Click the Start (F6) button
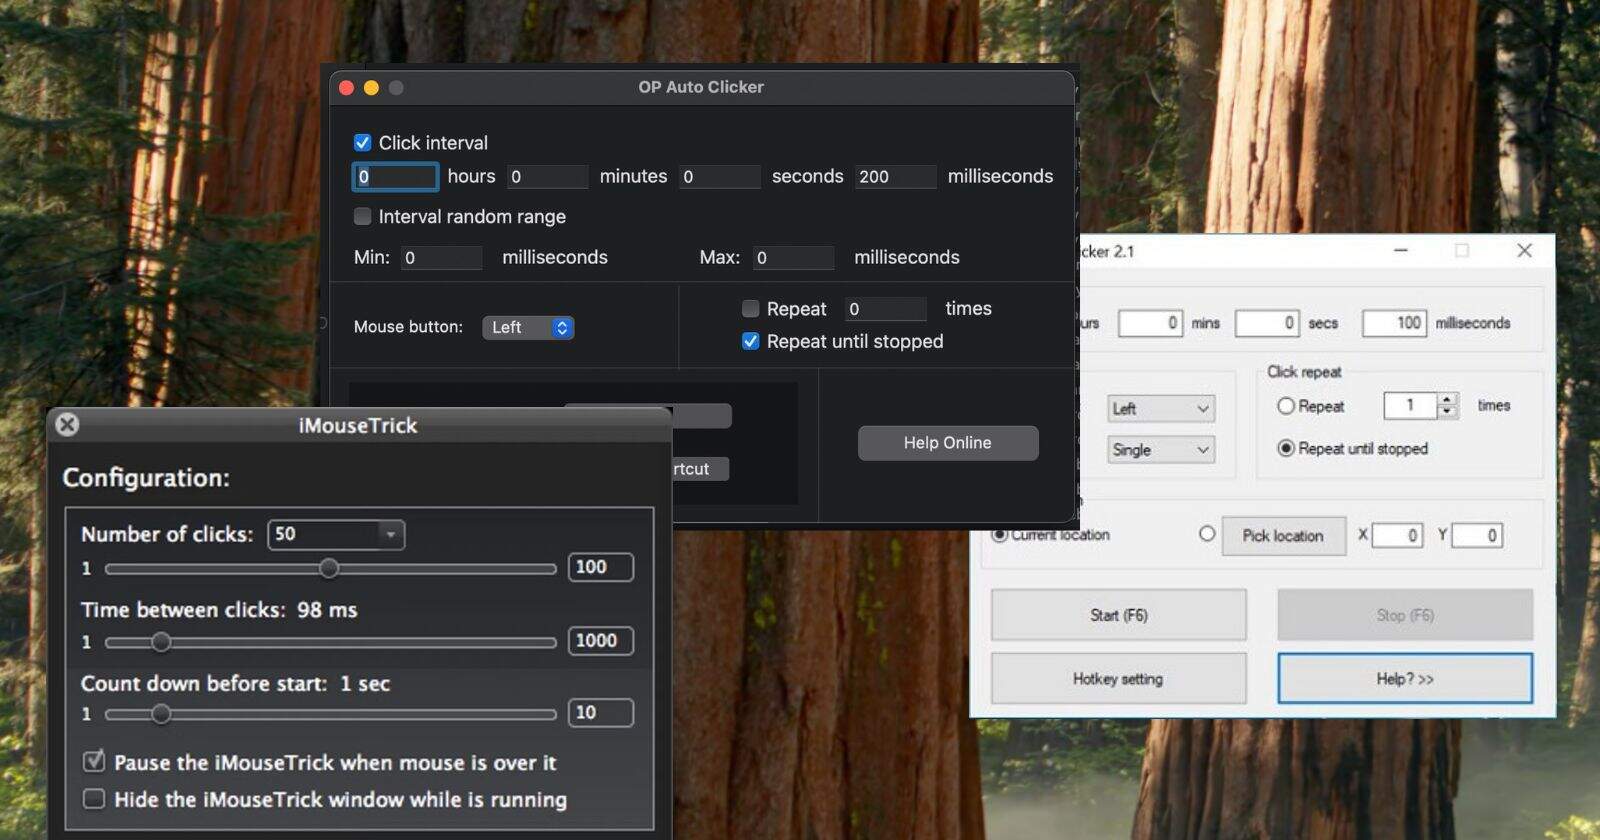 [1118, 615]
